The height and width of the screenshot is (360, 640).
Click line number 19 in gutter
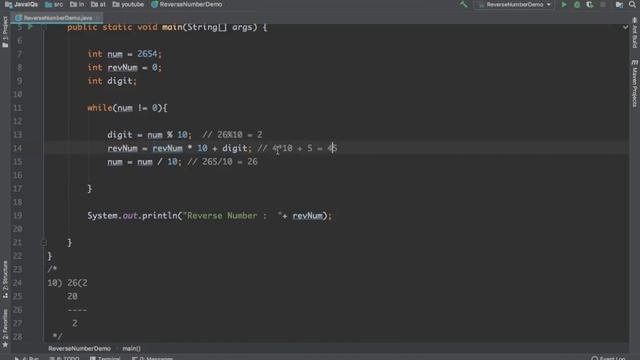pos(18,216)
